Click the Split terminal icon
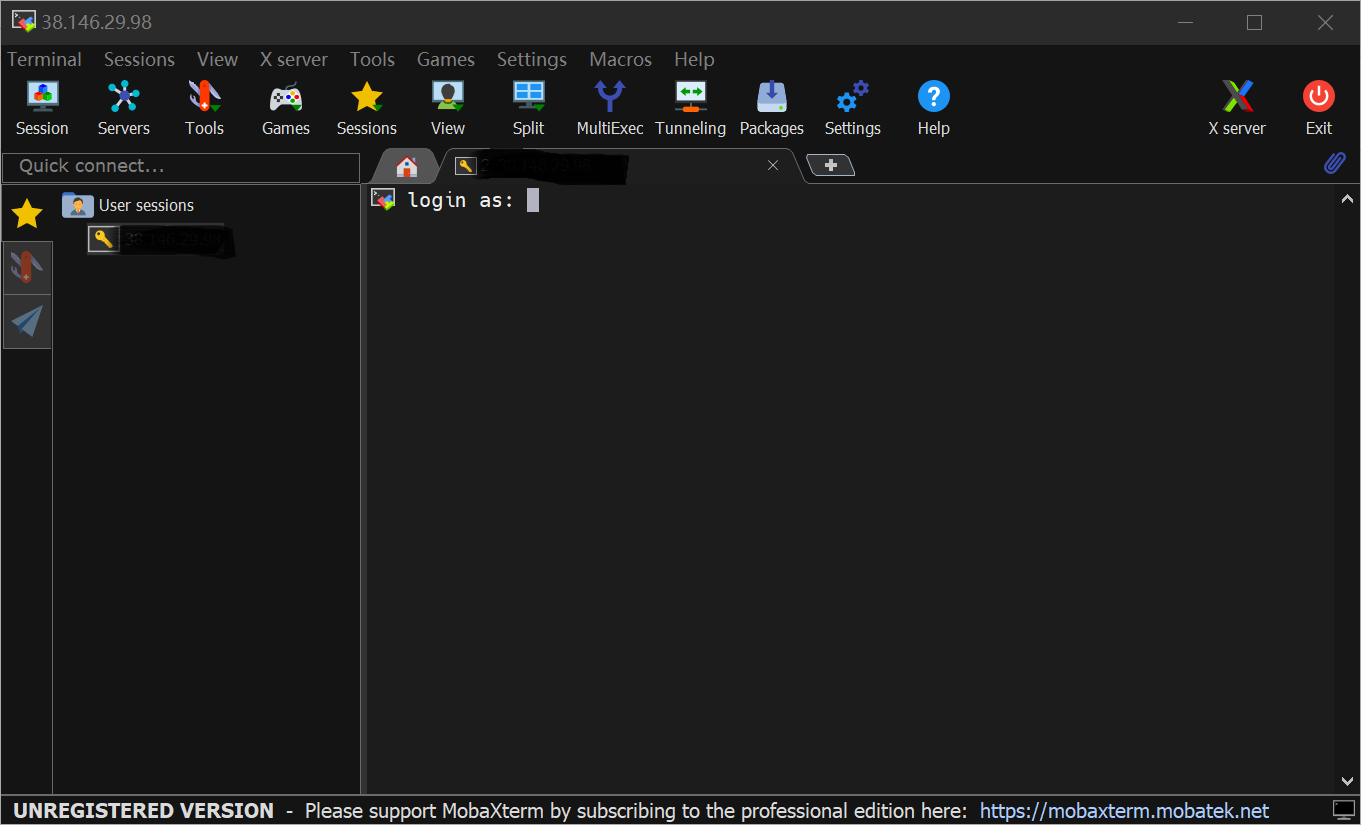This screenshot has height=825, width=1361. 528,108
